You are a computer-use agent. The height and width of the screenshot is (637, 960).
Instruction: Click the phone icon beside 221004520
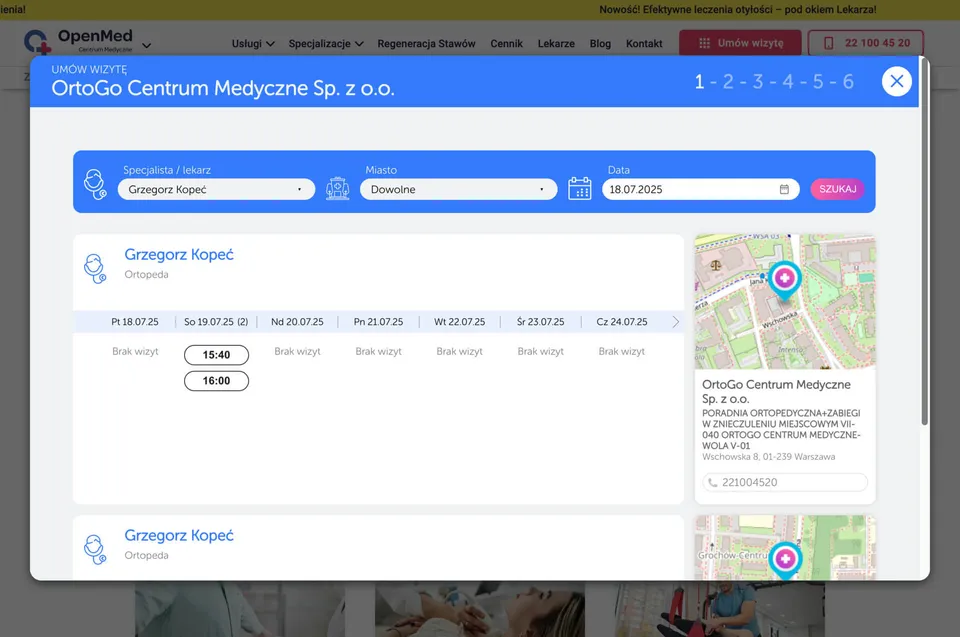tap(713, 482)
